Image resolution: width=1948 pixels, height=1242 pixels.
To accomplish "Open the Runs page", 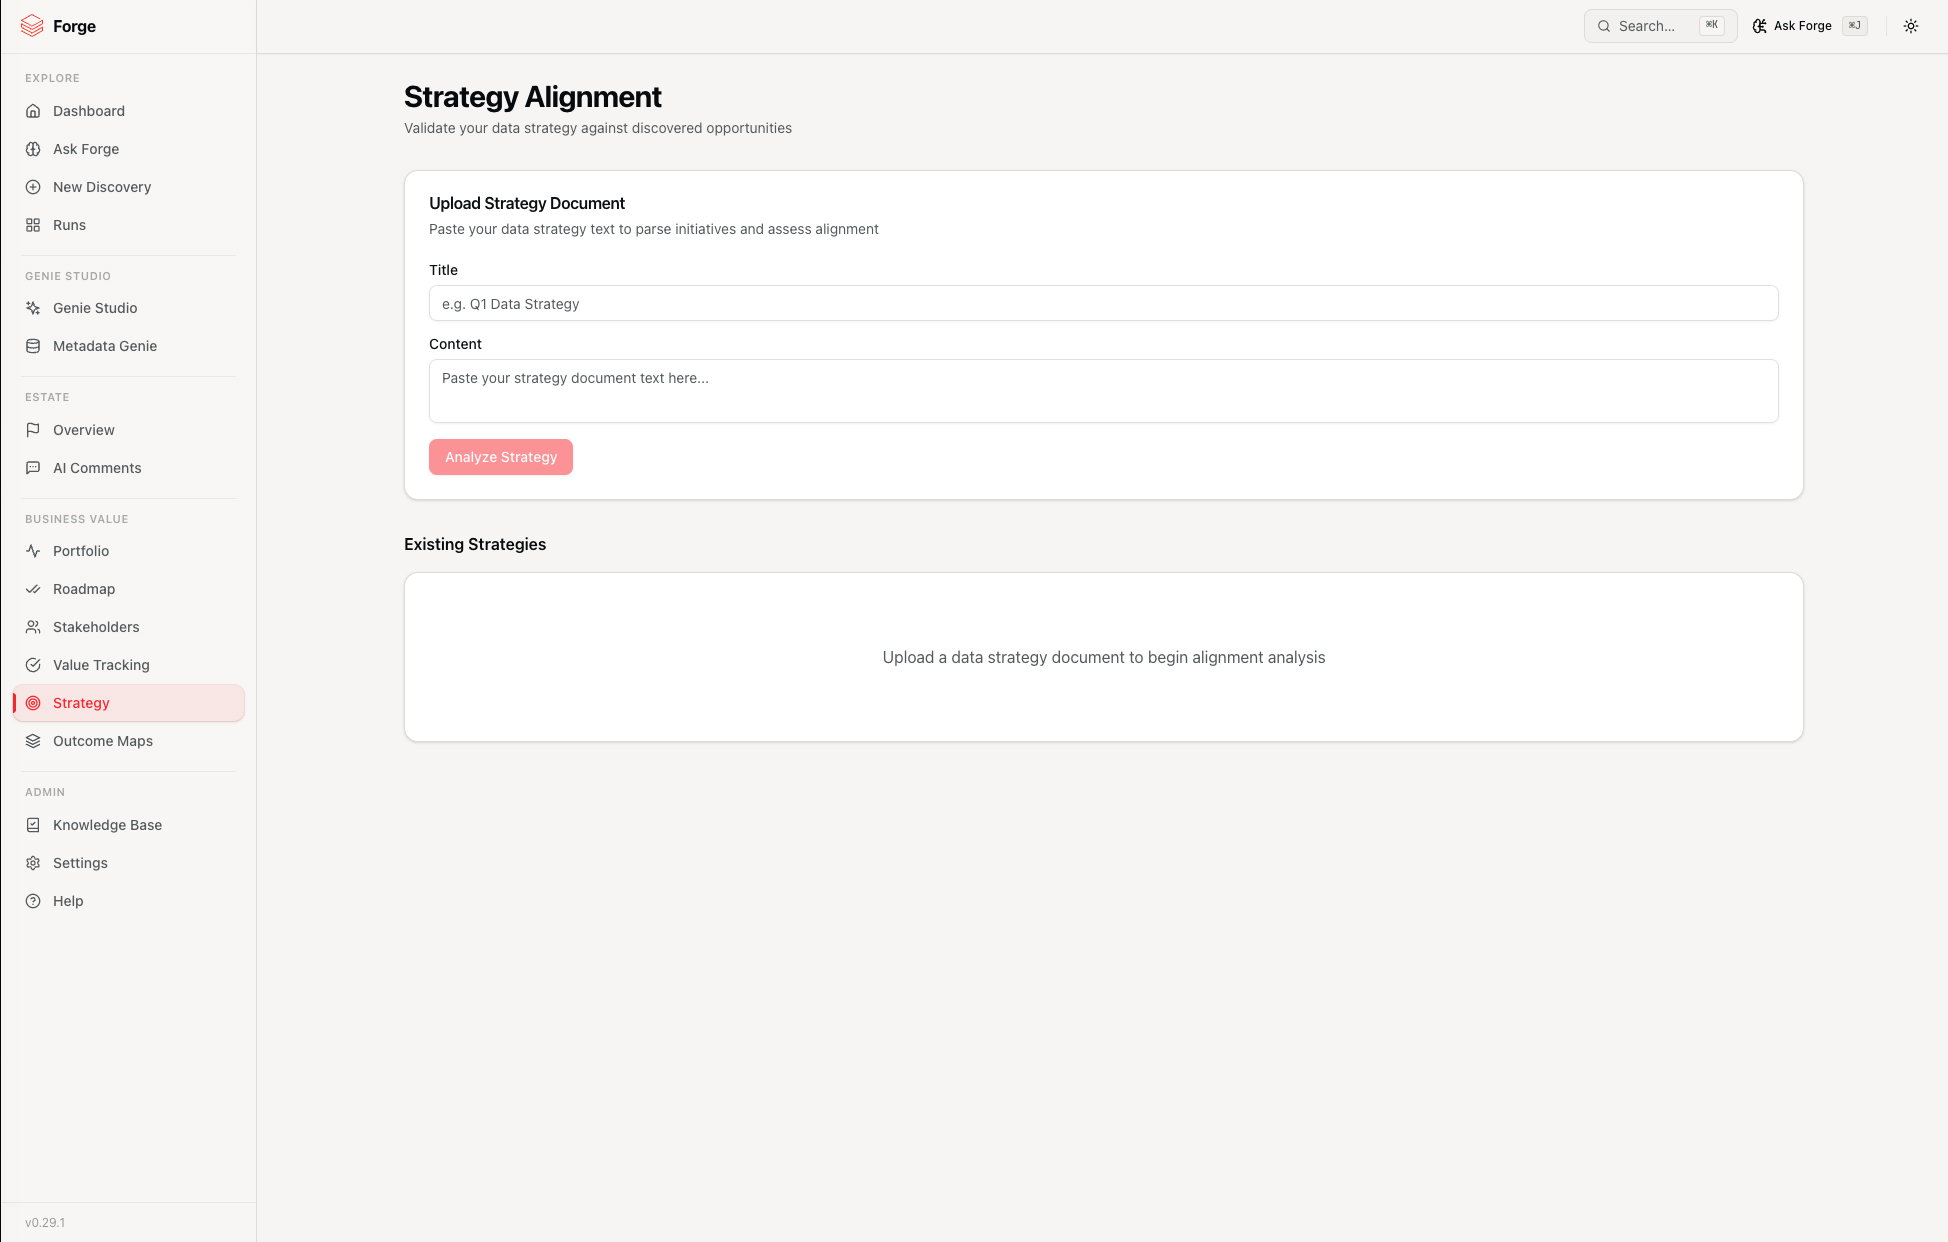I will 129,225.
